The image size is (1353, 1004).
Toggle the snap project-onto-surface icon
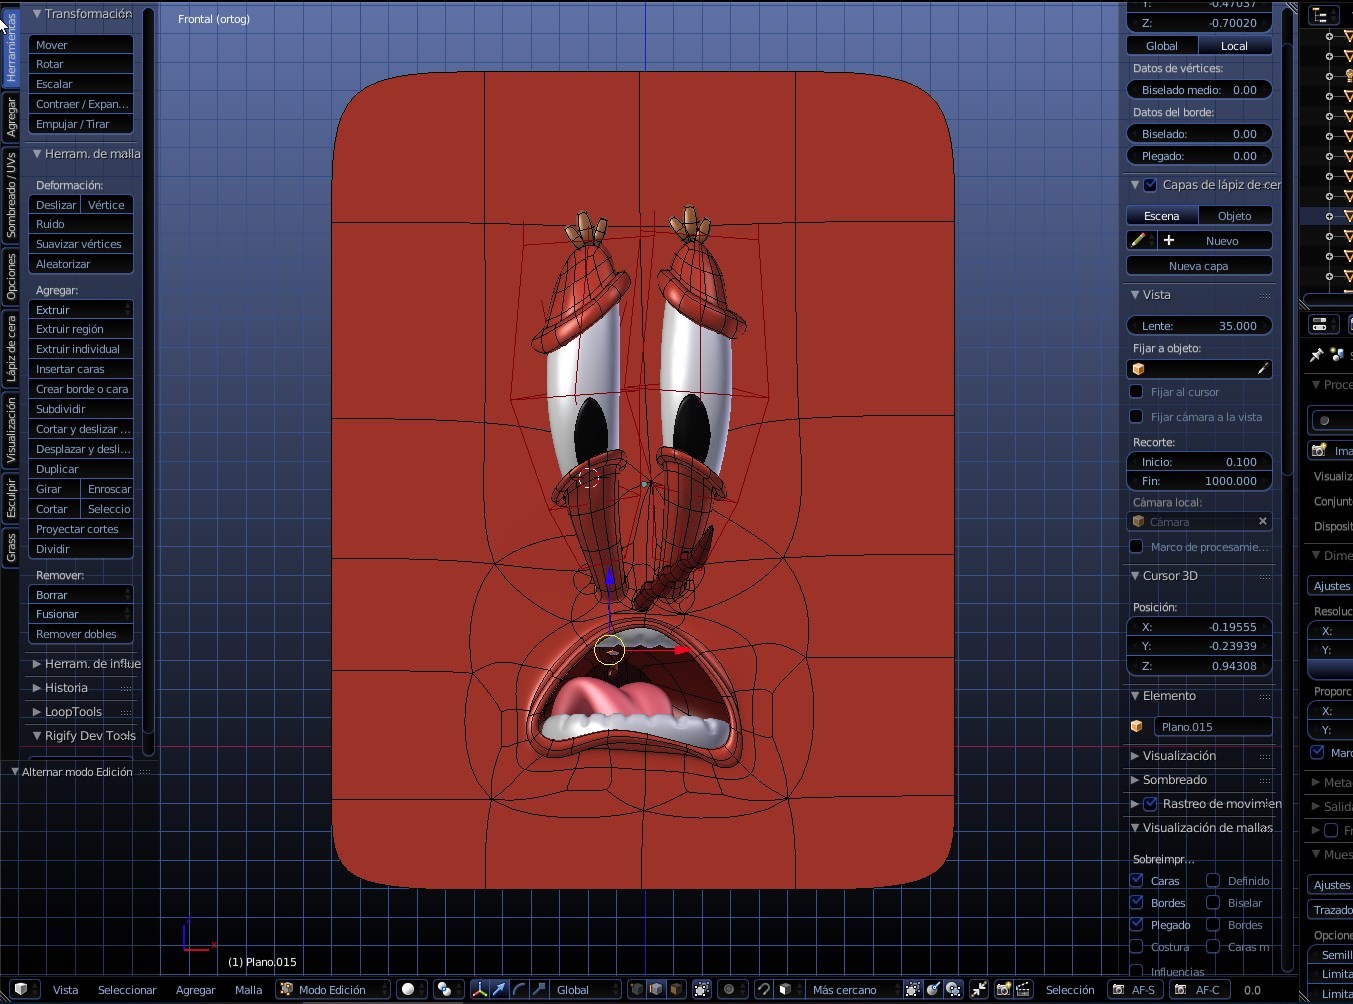(954, 989)
